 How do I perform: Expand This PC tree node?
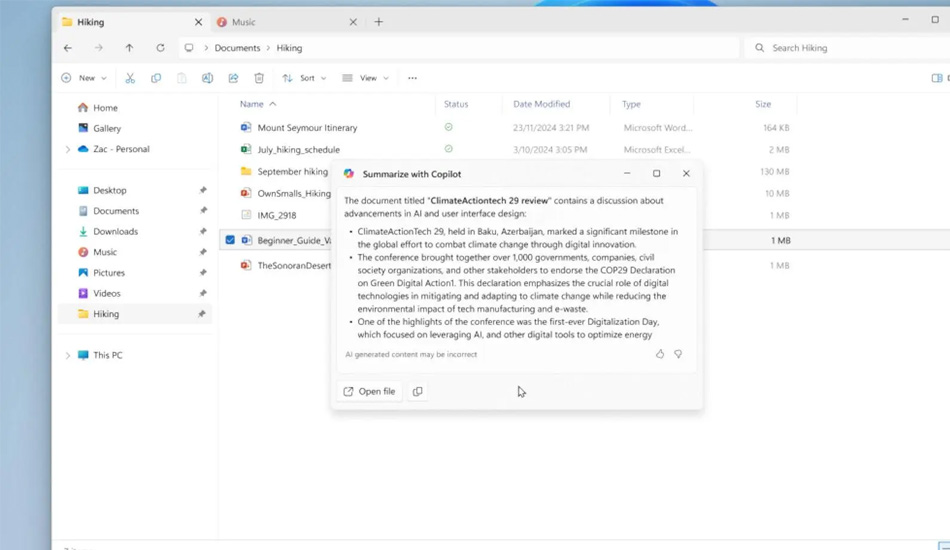pyautogui.click(x=68, y=356)
